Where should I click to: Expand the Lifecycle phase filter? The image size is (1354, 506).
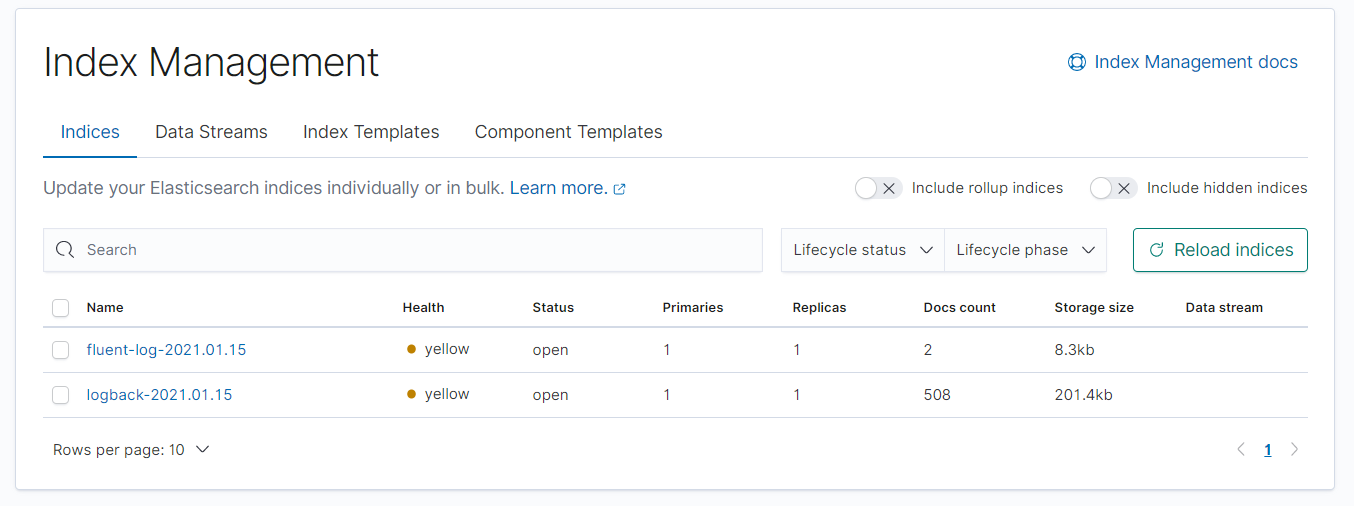tap(1025, 250)
